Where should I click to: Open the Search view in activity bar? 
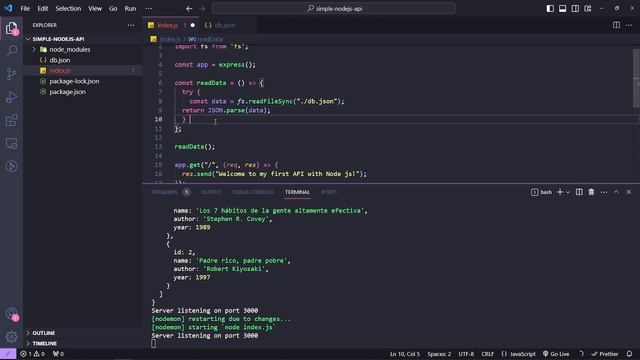point(11,51)
